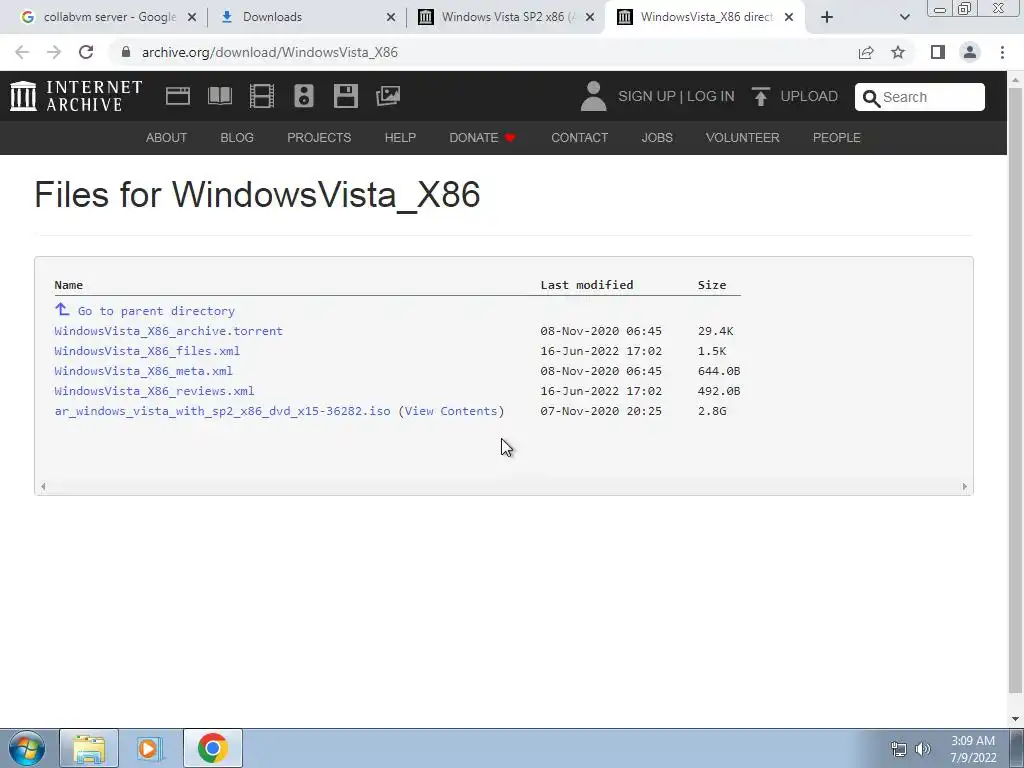This screenshot has width=1024, height=768.
Task: Download ar_windows_vista_with_sp2_x86_dvd iso file
Action: click(x=222, y=411)
